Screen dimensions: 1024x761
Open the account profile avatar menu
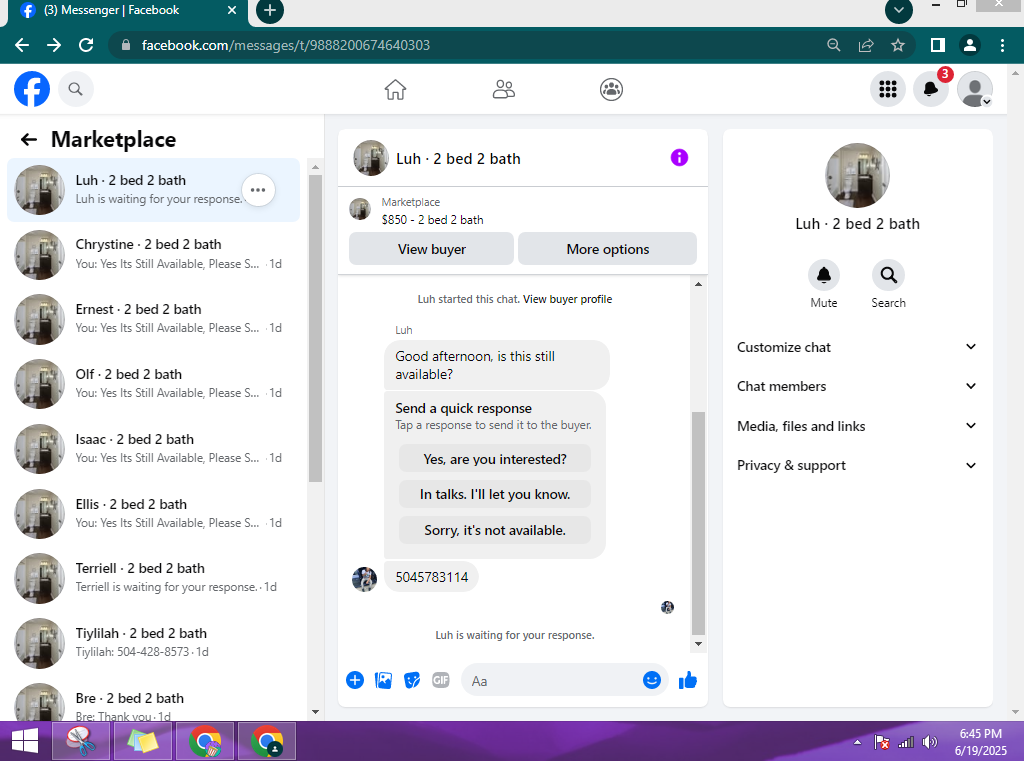coord(974,89)
